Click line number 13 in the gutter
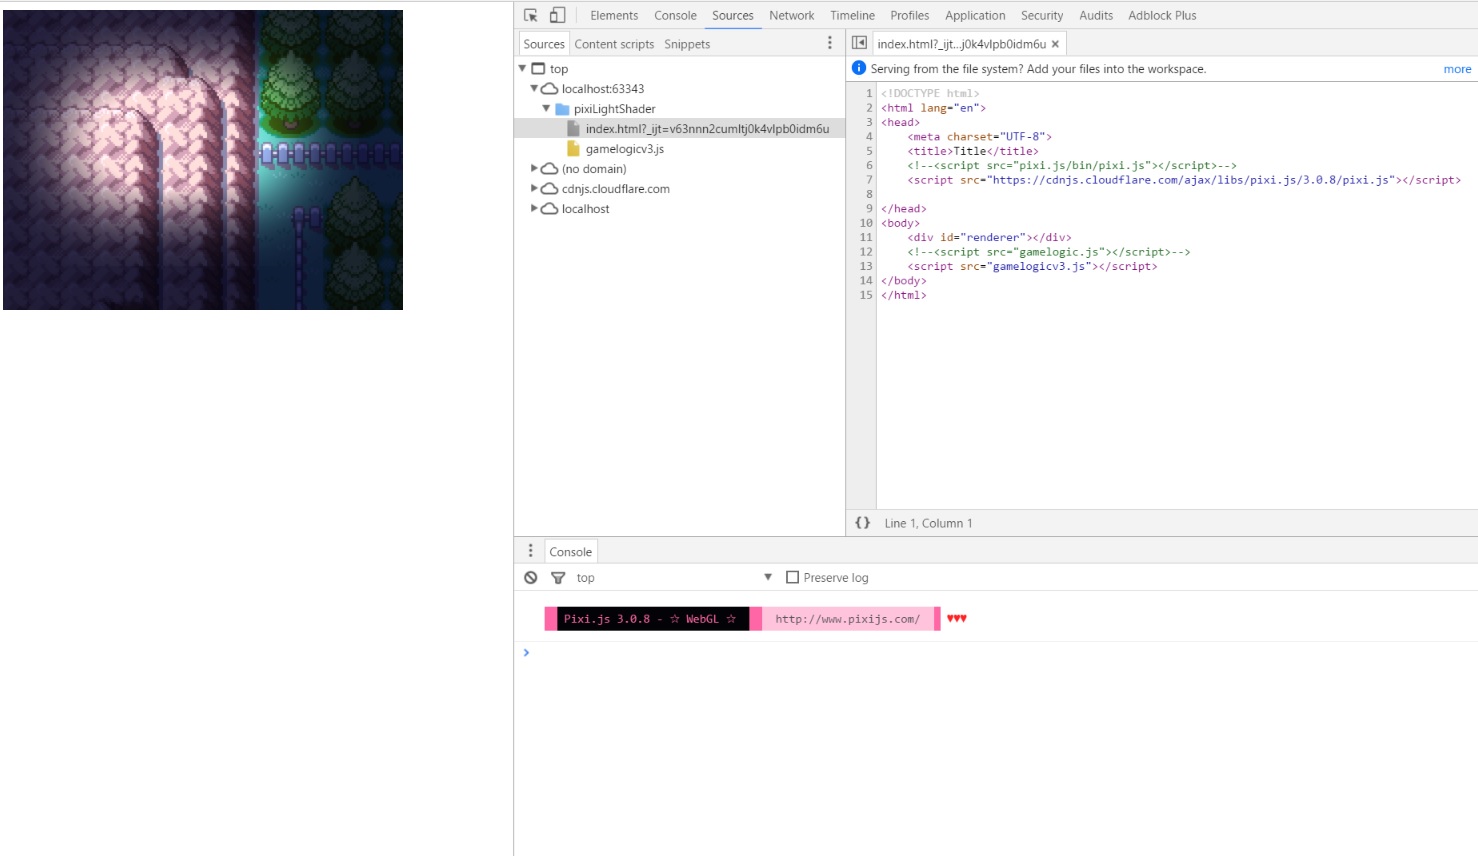 coord(866,266)
